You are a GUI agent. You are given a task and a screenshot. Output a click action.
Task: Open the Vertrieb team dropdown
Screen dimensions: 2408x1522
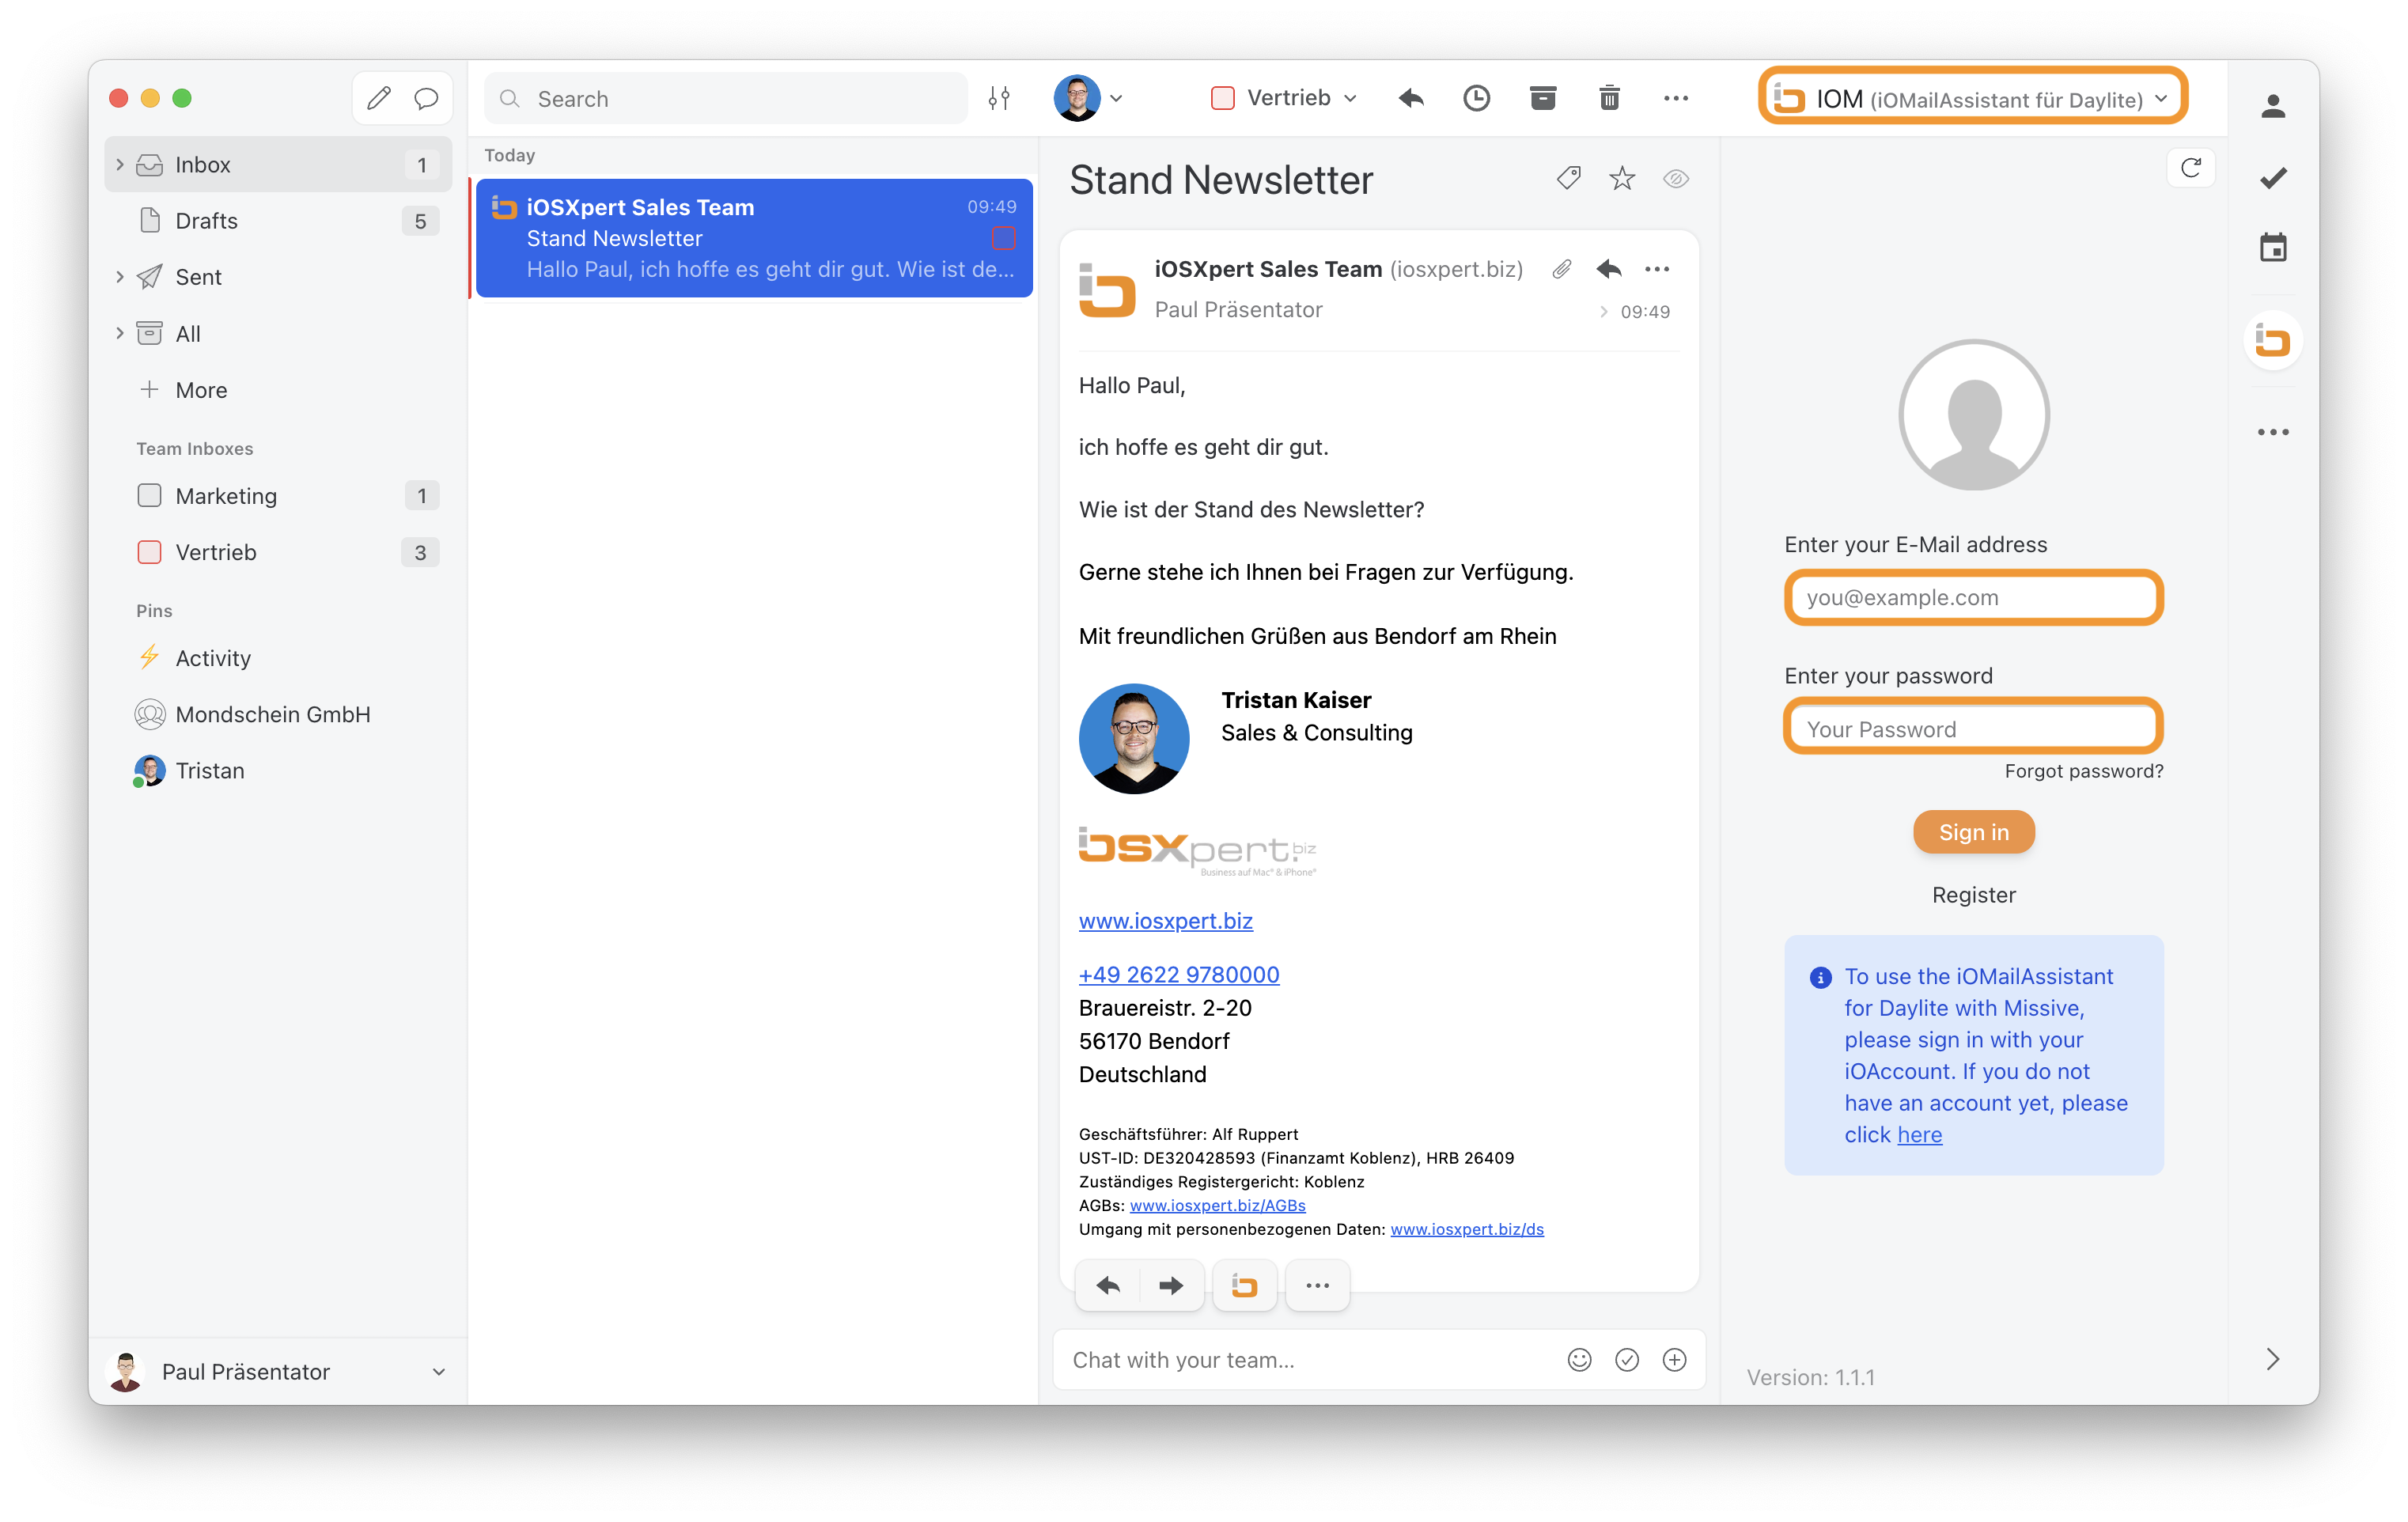click(x=1284, y=98)
